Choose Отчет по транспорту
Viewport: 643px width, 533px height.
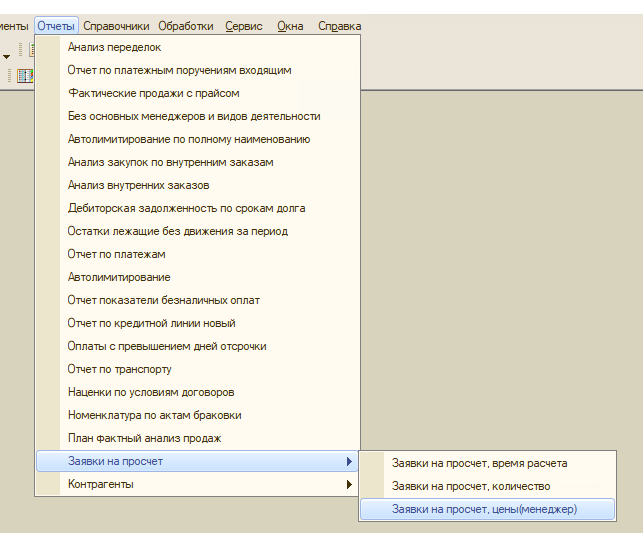pyautogui.click(x=198, y=369)
